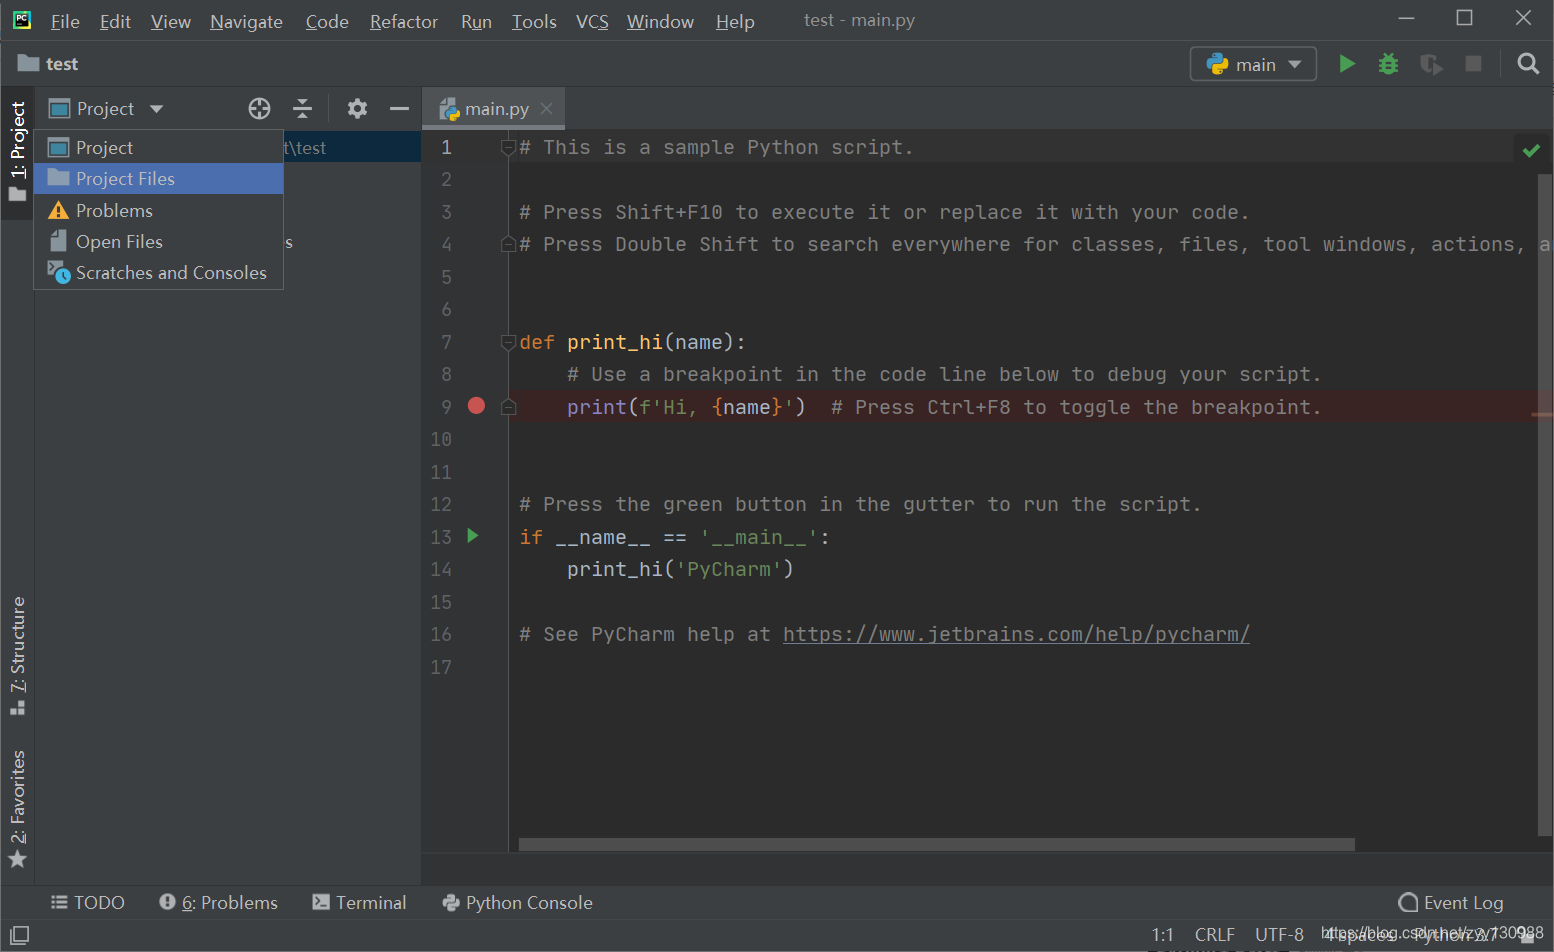The width and height of the screenshot is (1554, 952).
Task: Open the 6: Problems tool window
Action: (218, 902)
